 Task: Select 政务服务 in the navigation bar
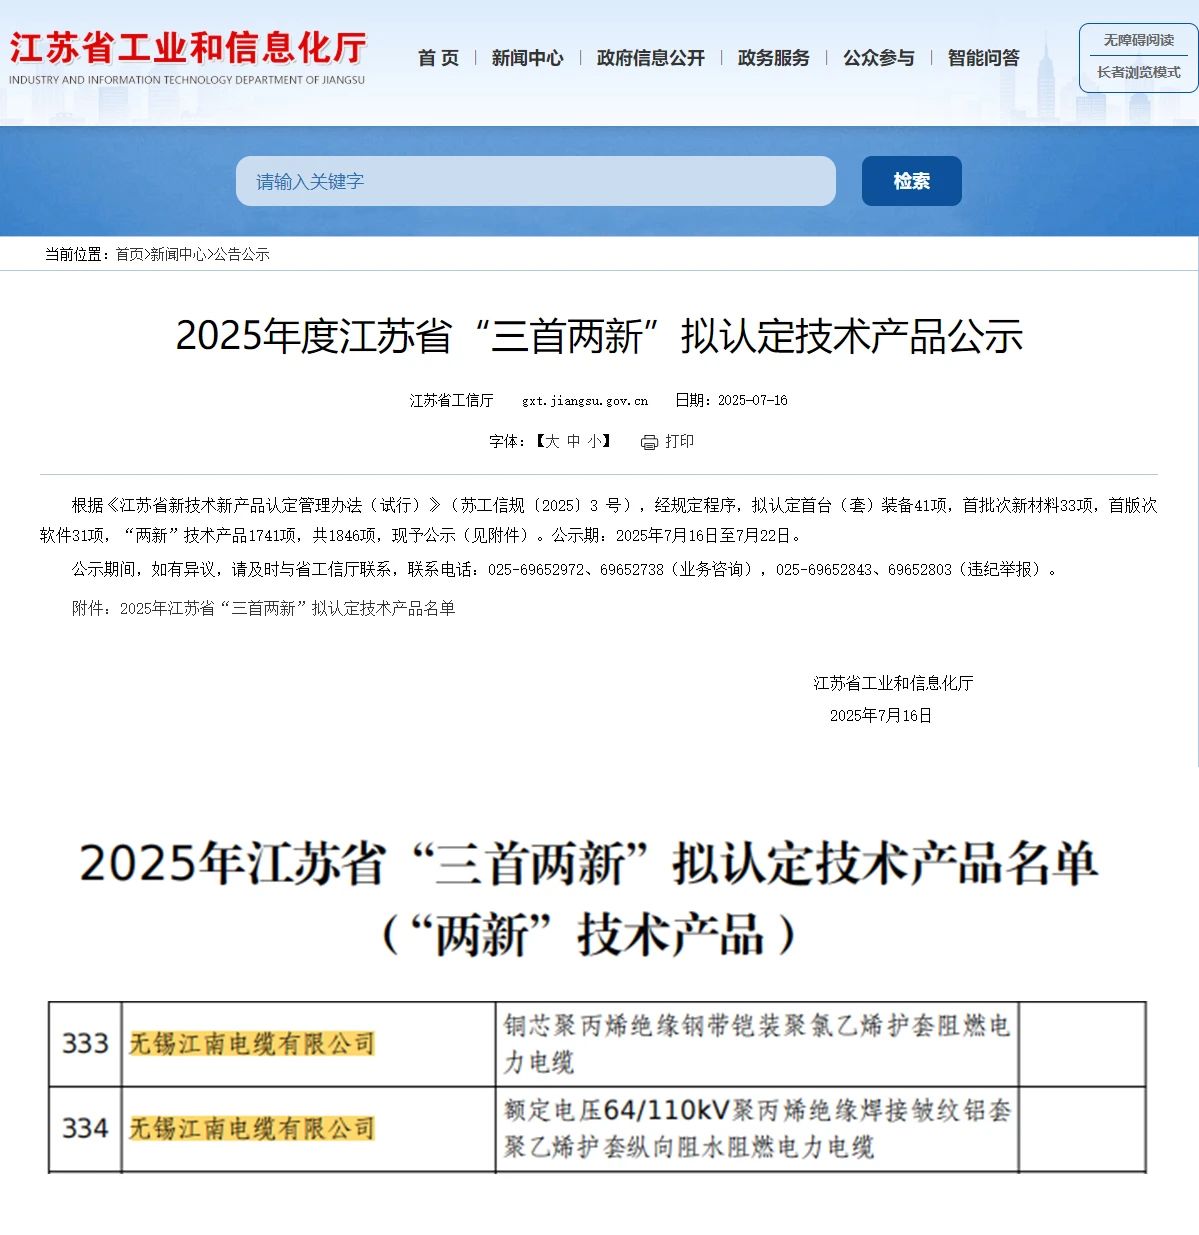coord(773,58)
